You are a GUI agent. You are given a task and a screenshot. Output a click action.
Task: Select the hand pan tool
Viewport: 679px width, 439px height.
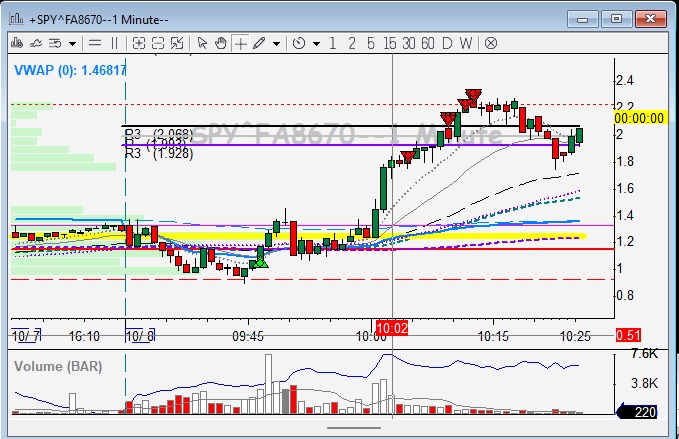(x=221, y=43)
